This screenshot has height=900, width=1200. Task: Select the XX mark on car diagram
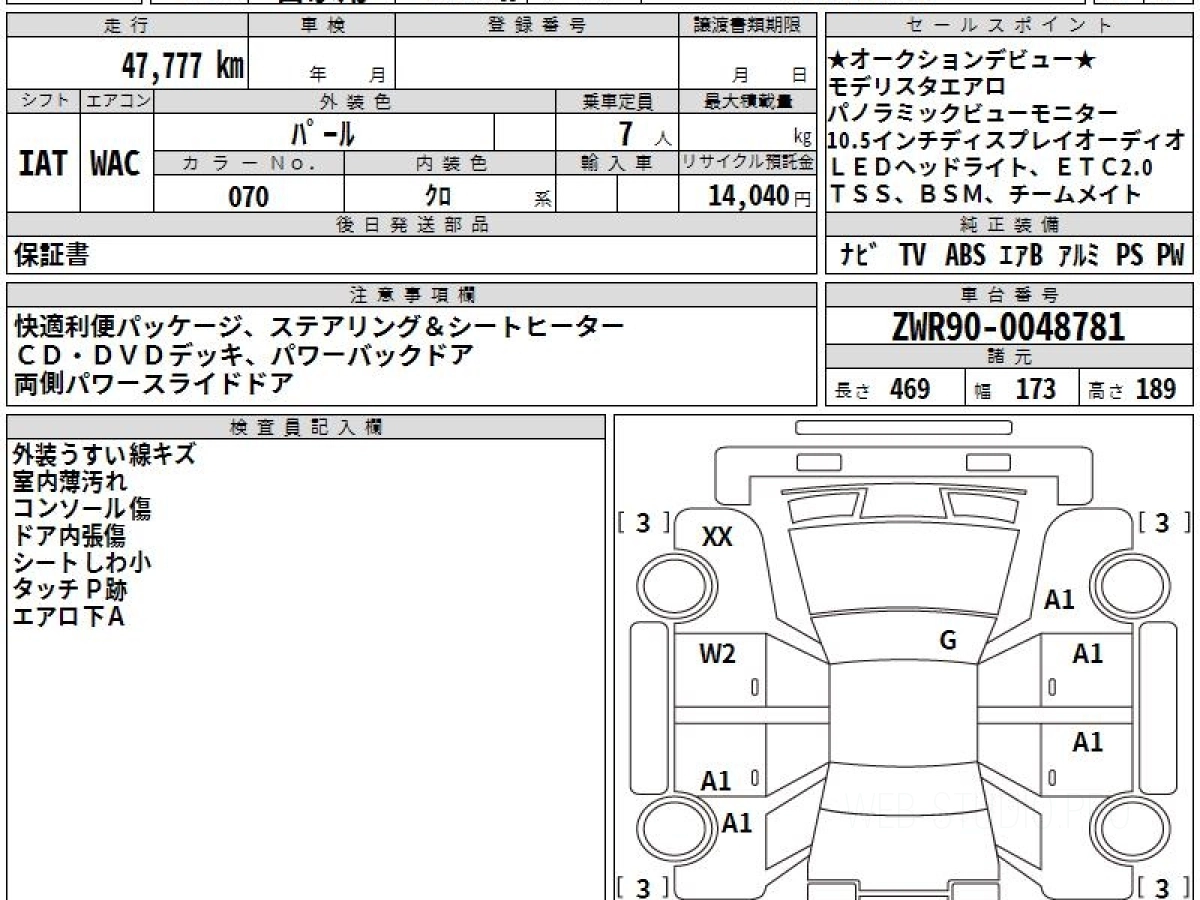717,537
